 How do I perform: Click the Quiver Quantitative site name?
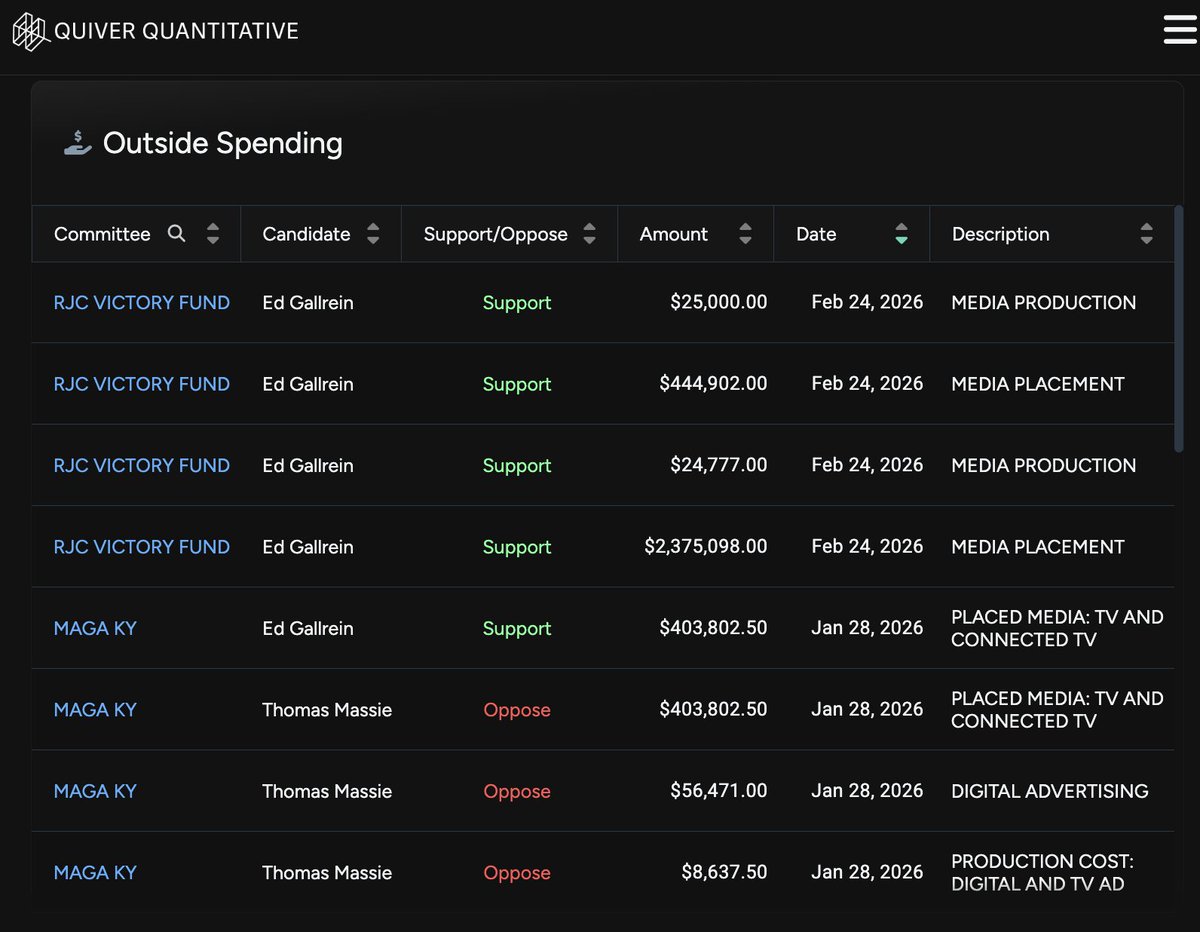pyautogui.click(x=176, y=31)
